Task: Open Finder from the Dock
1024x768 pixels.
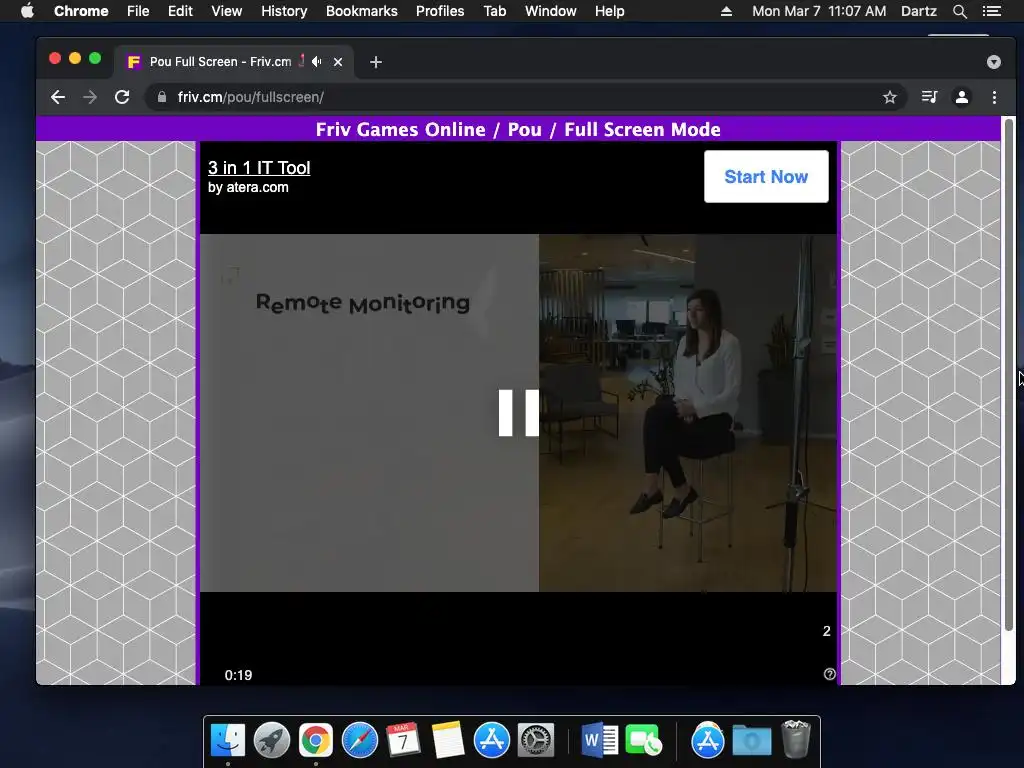Action: pos(228,741)
